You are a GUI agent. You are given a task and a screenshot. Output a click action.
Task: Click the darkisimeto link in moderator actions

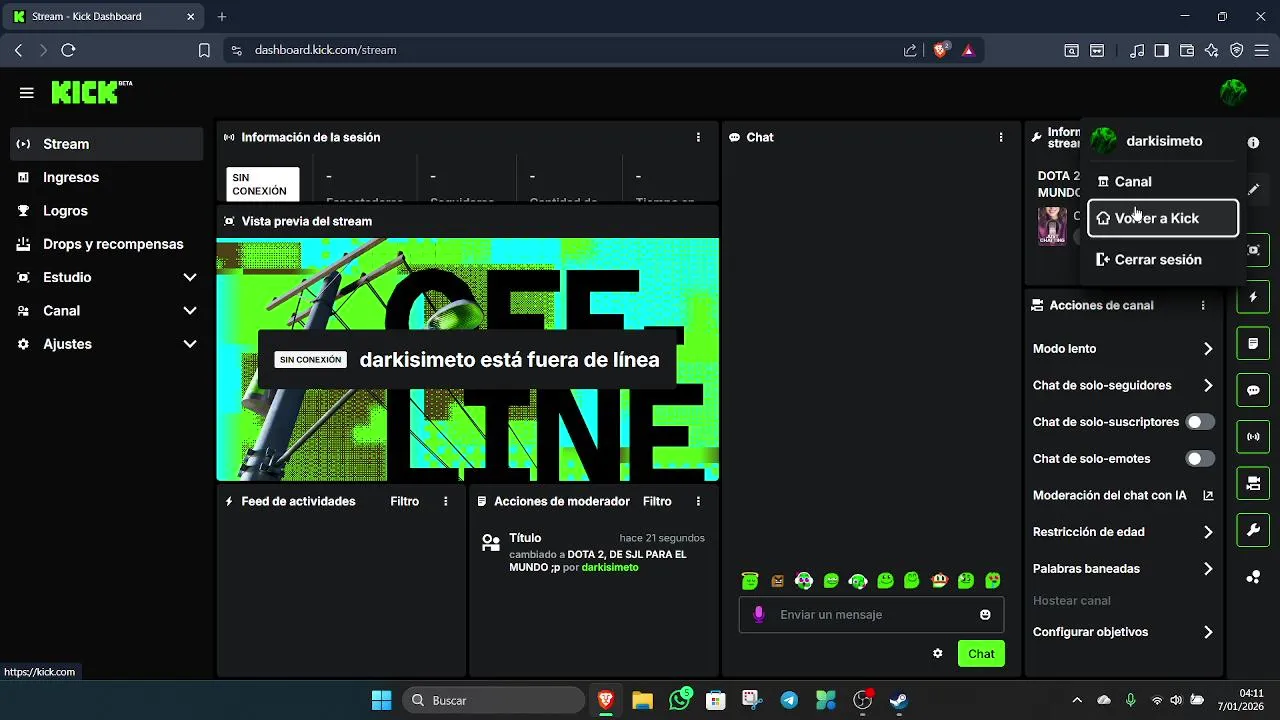(610, 567)
